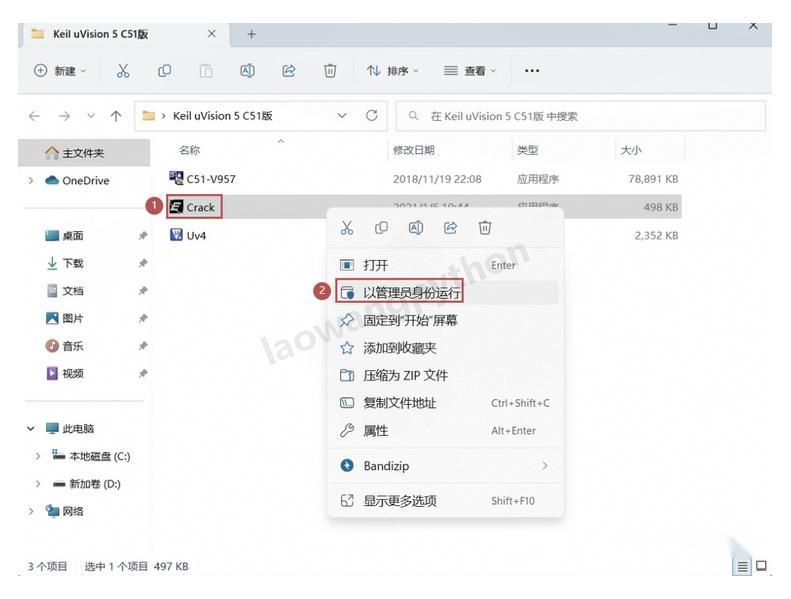Sort by the 大小 column header
This screenshot has height=599, width=791.
point(631,150)
